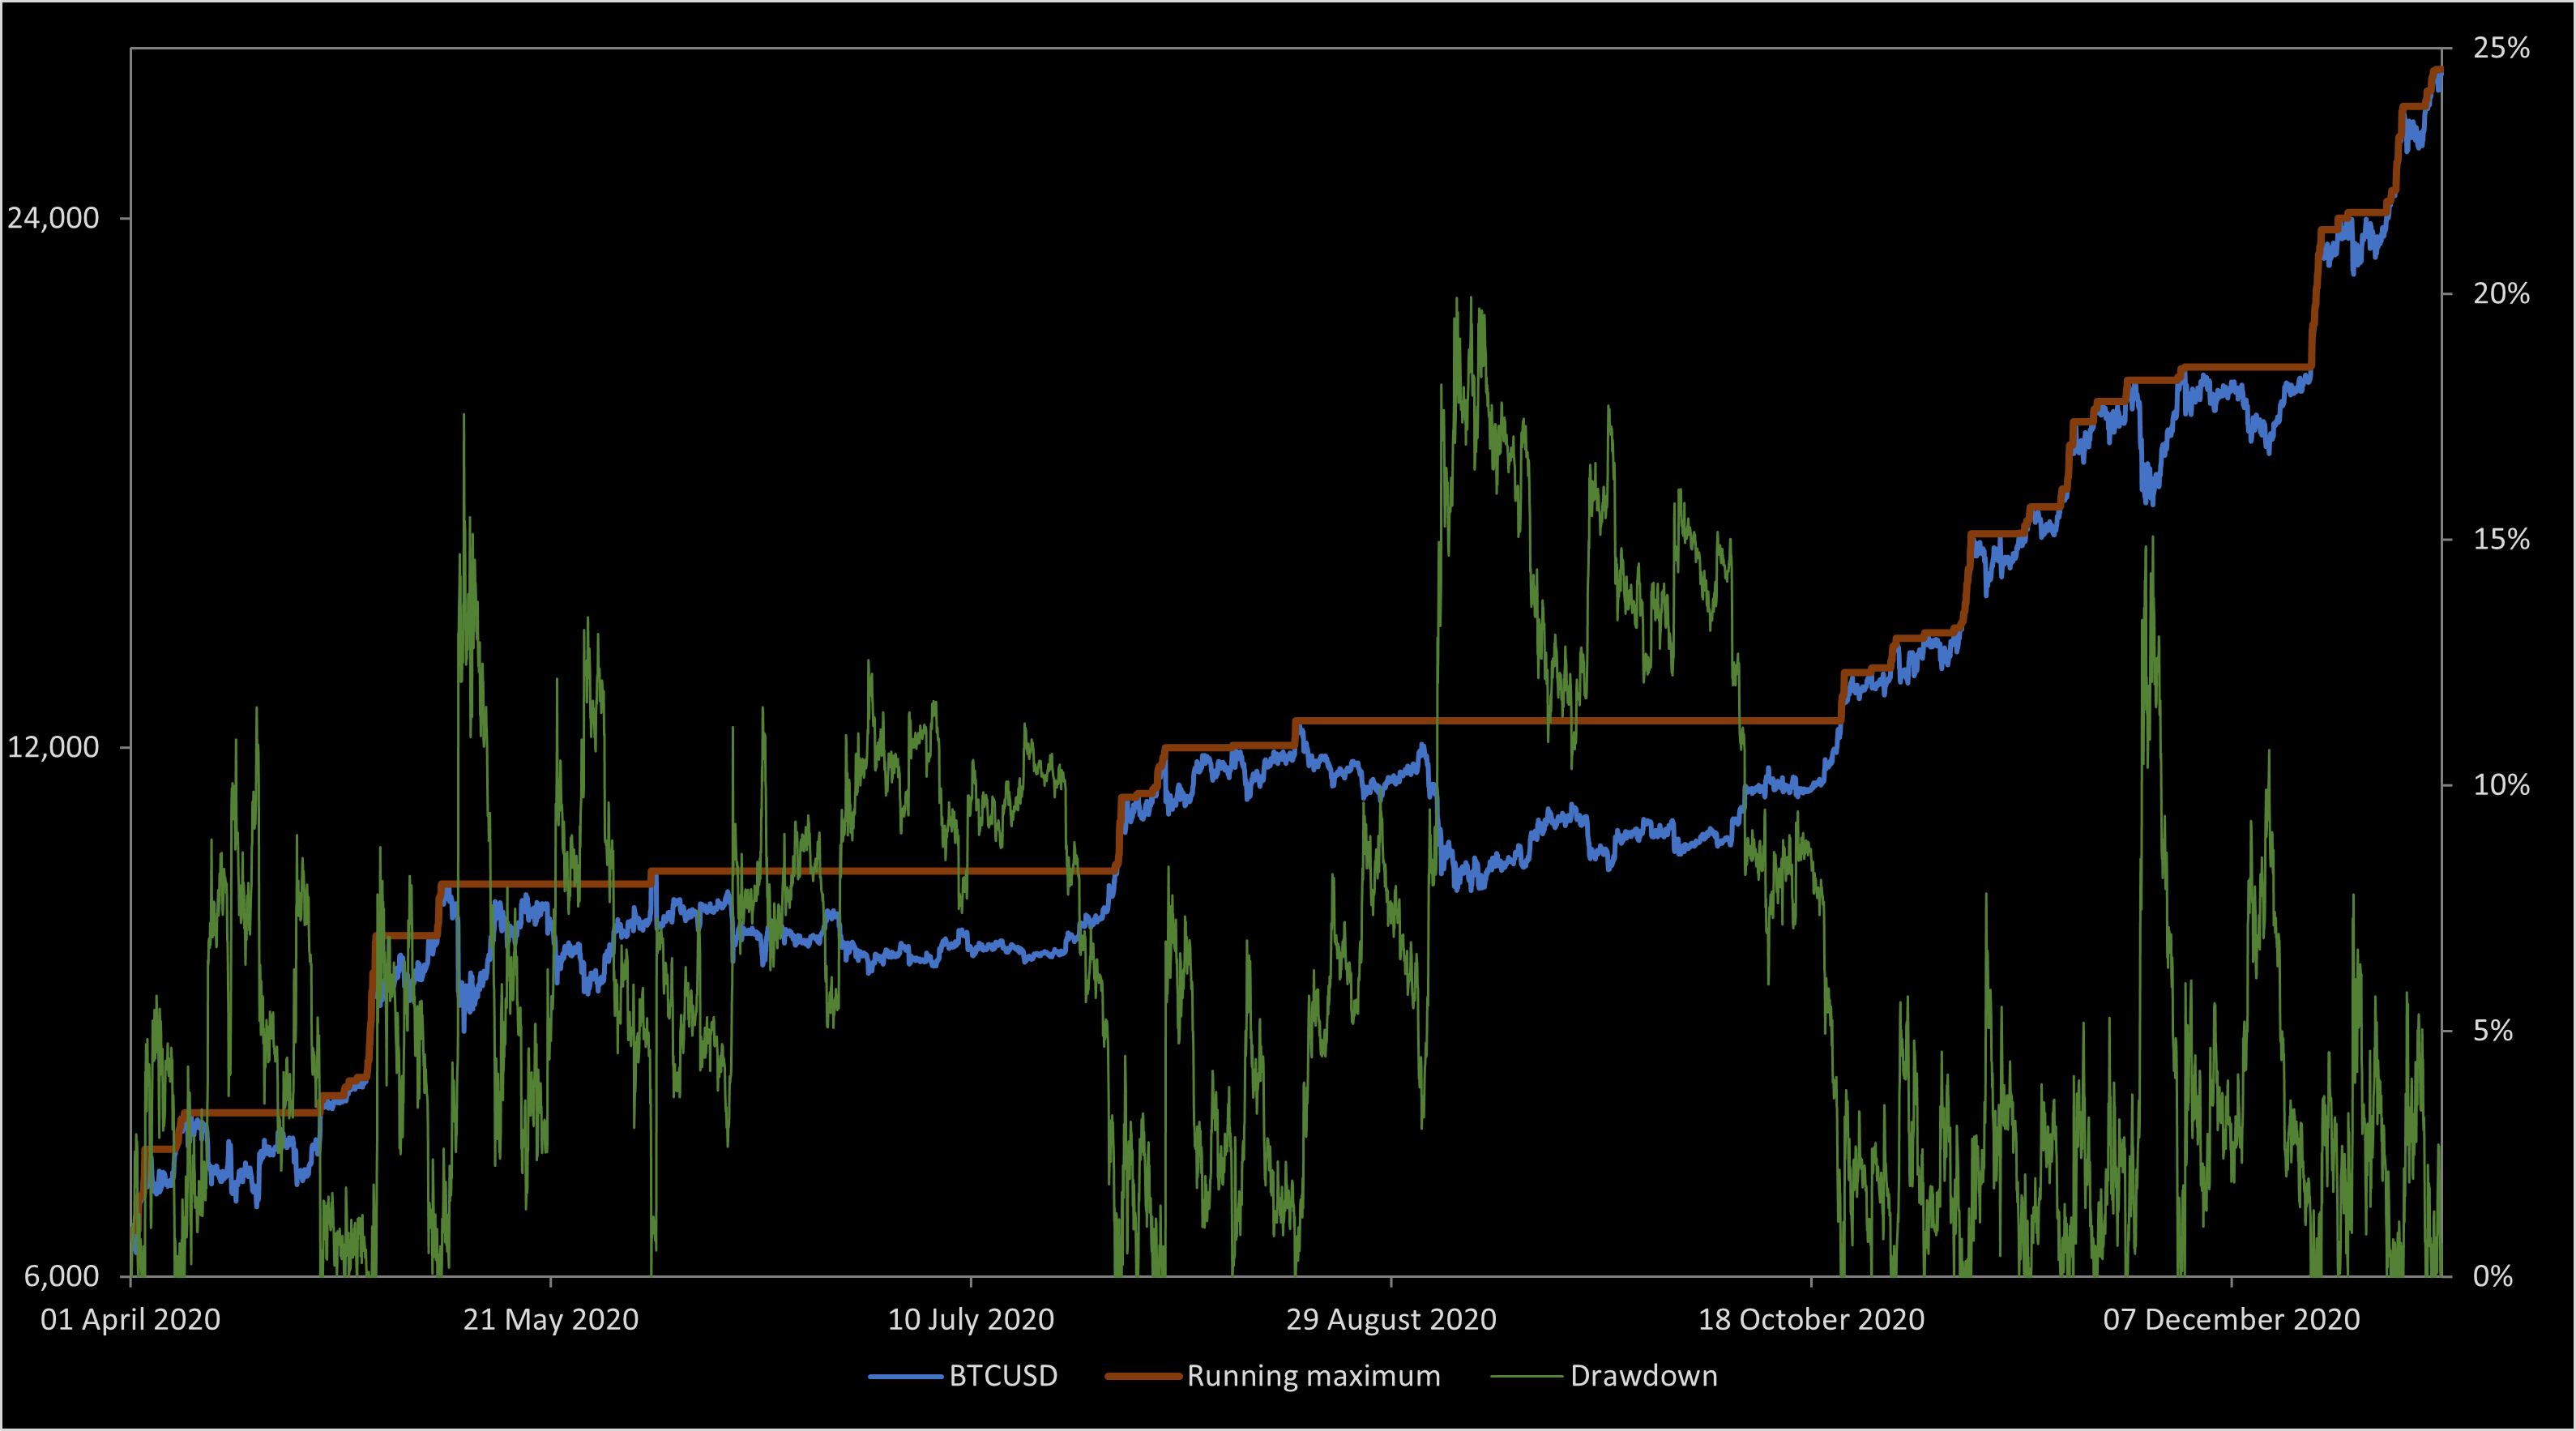The image size is (2576, 1431).
Task: Click the 15% right axis label
Action: (2501, 539)
